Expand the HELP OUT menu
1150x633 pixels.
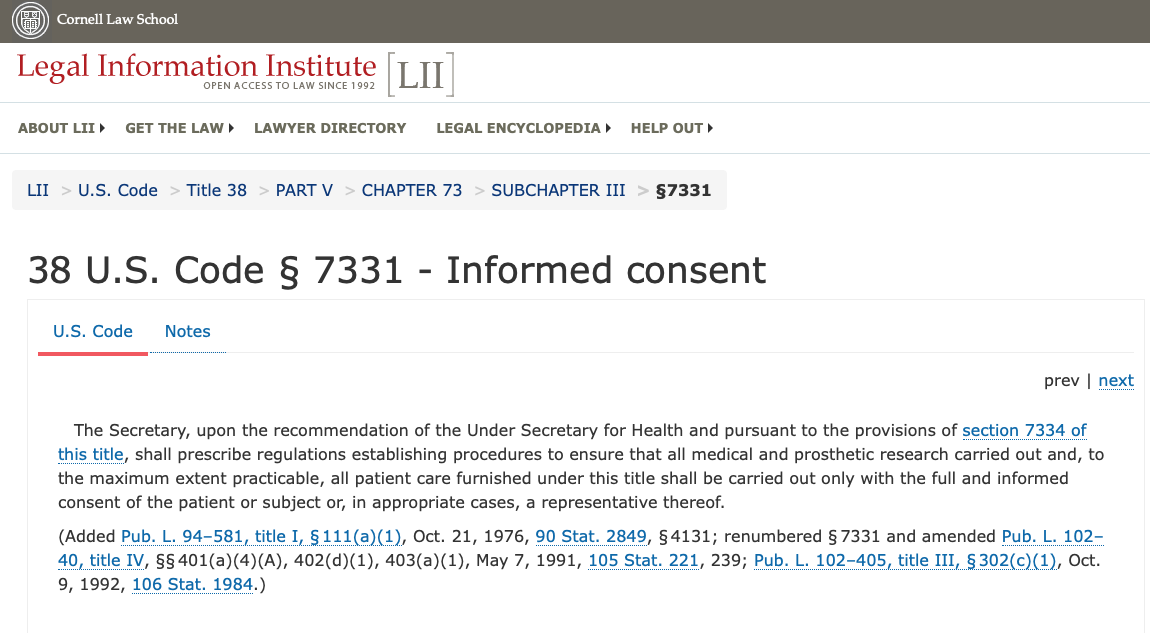click(x=672, y=128)
